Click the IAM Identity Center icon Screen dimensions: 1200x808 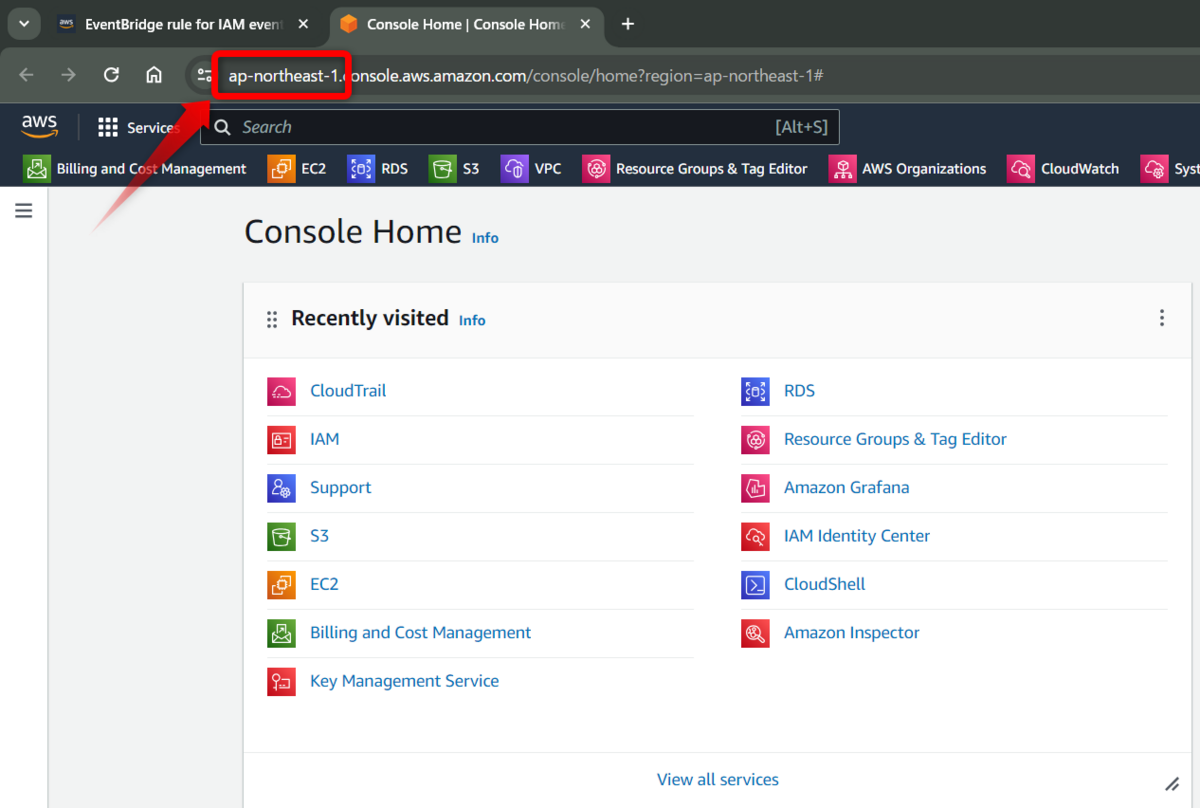click(755, 536)
